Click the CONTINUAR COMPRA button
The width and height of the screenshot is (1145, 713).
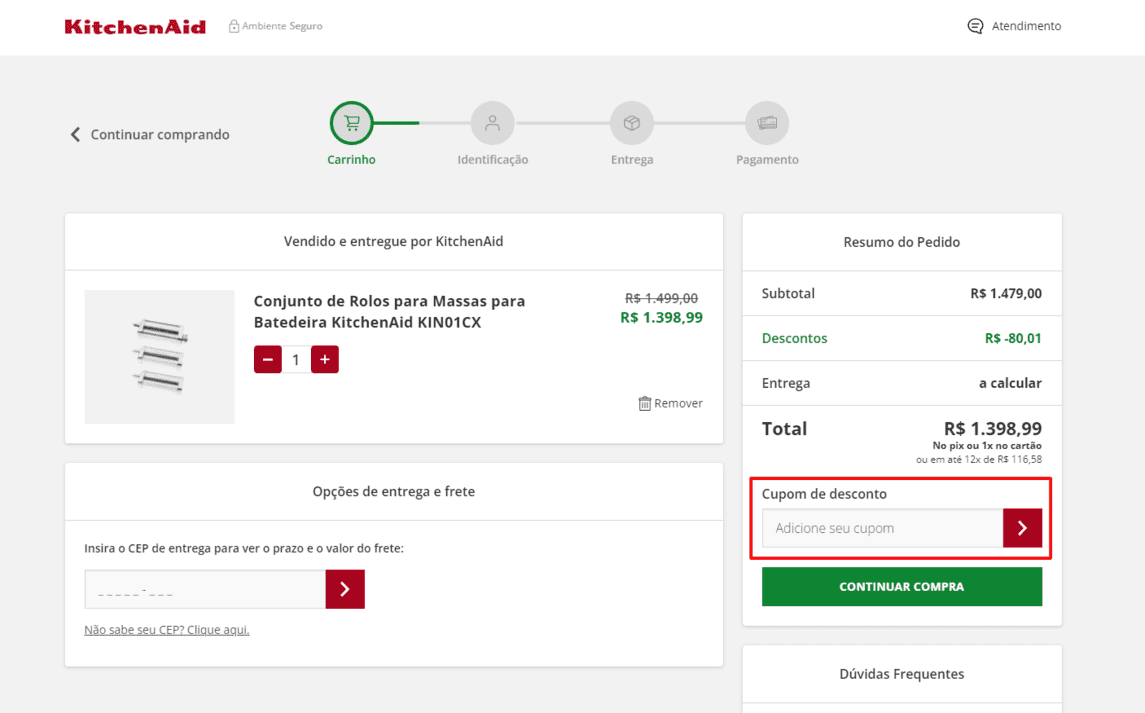tap(902, 587)
